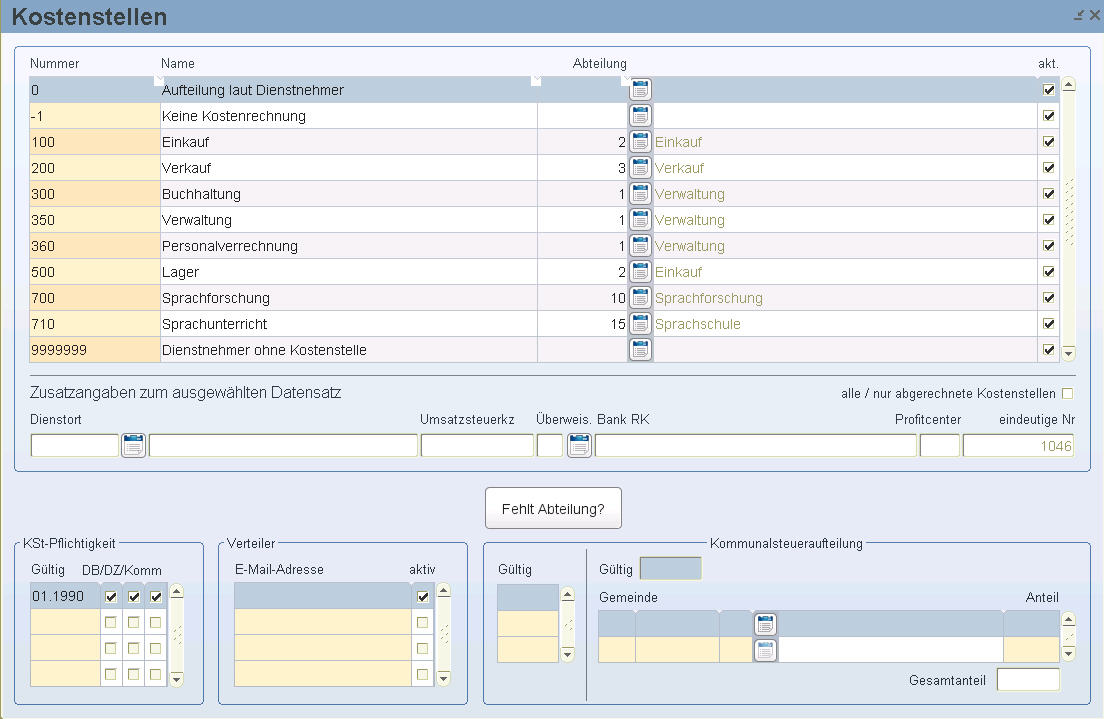Click the Fehlt Abteilung? button
1104x719 pixels.
pyautogui.click(x=553, y=508)
